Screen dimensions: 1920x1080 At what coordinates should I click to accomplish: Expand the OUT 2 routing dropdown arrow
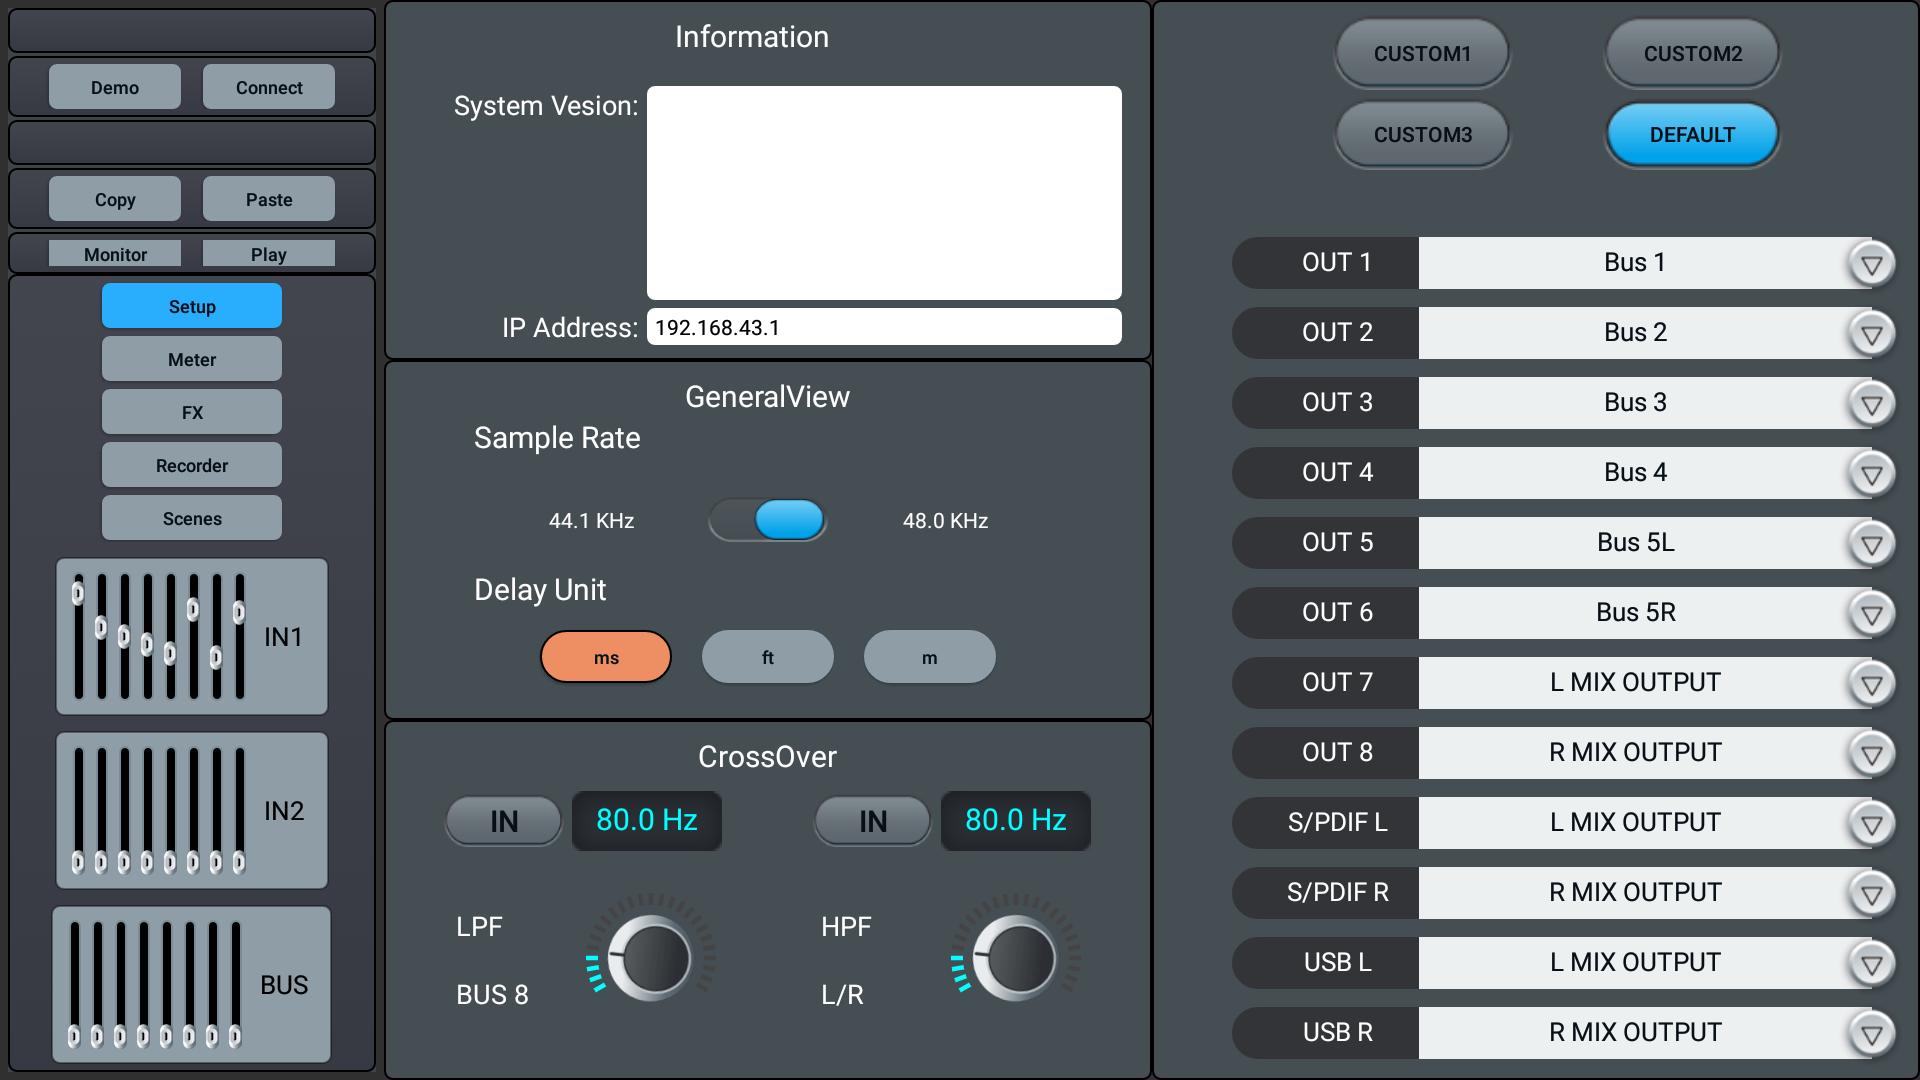1871,334
